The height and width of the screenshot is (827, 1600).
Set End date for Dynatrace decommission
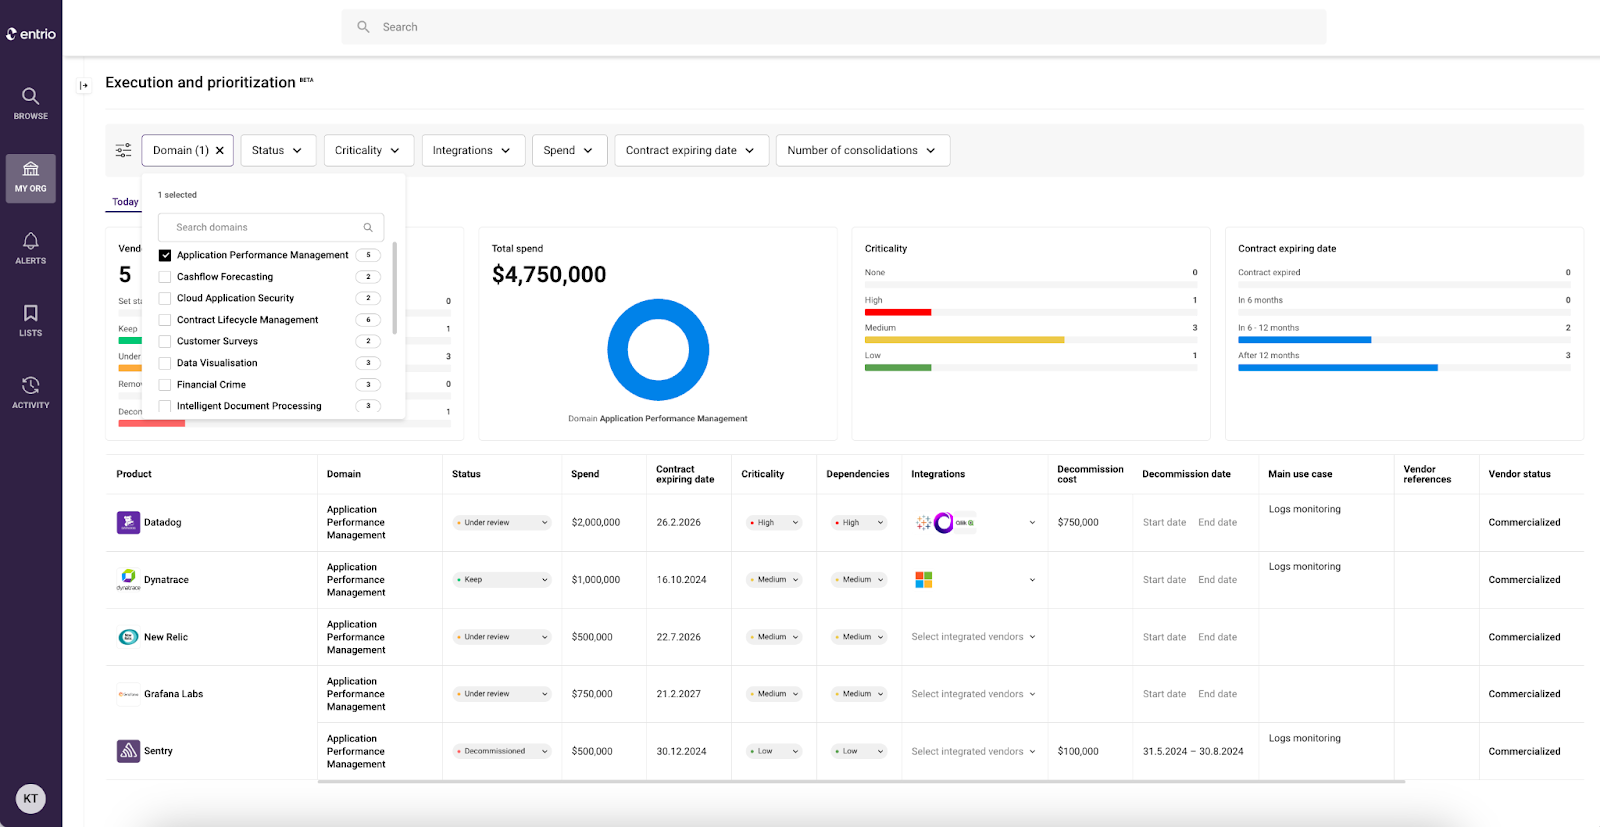pos(1217,580)
